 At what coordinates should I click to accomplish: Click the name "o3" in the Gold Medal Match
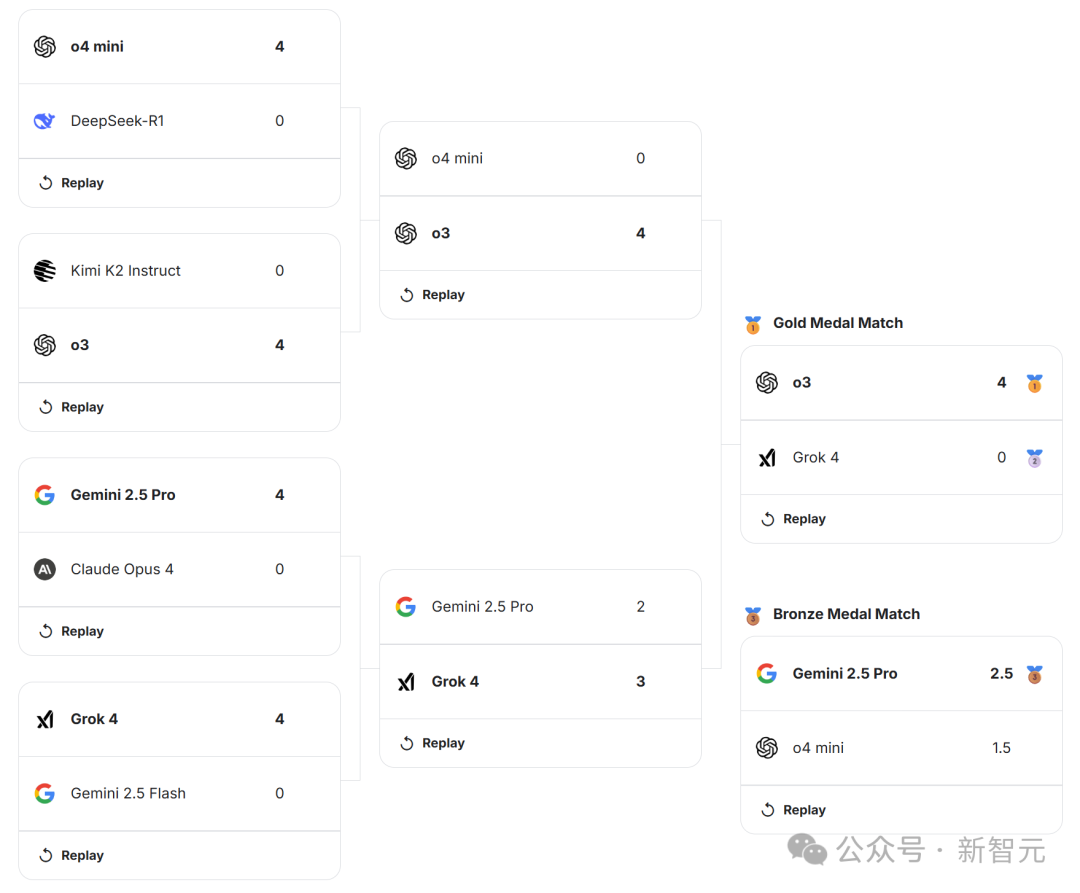(x=802, y=383)
